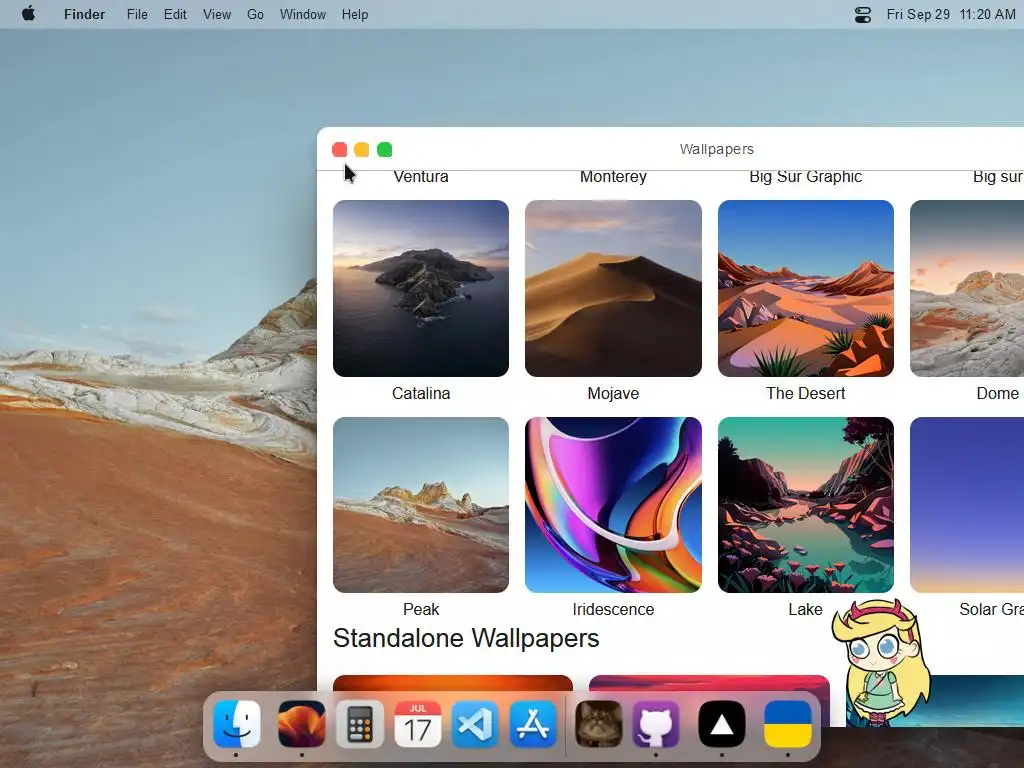This screenshot has height=768, width=1024.
Task: Click the Ventura wallpaper label
Action: point(421,178)
